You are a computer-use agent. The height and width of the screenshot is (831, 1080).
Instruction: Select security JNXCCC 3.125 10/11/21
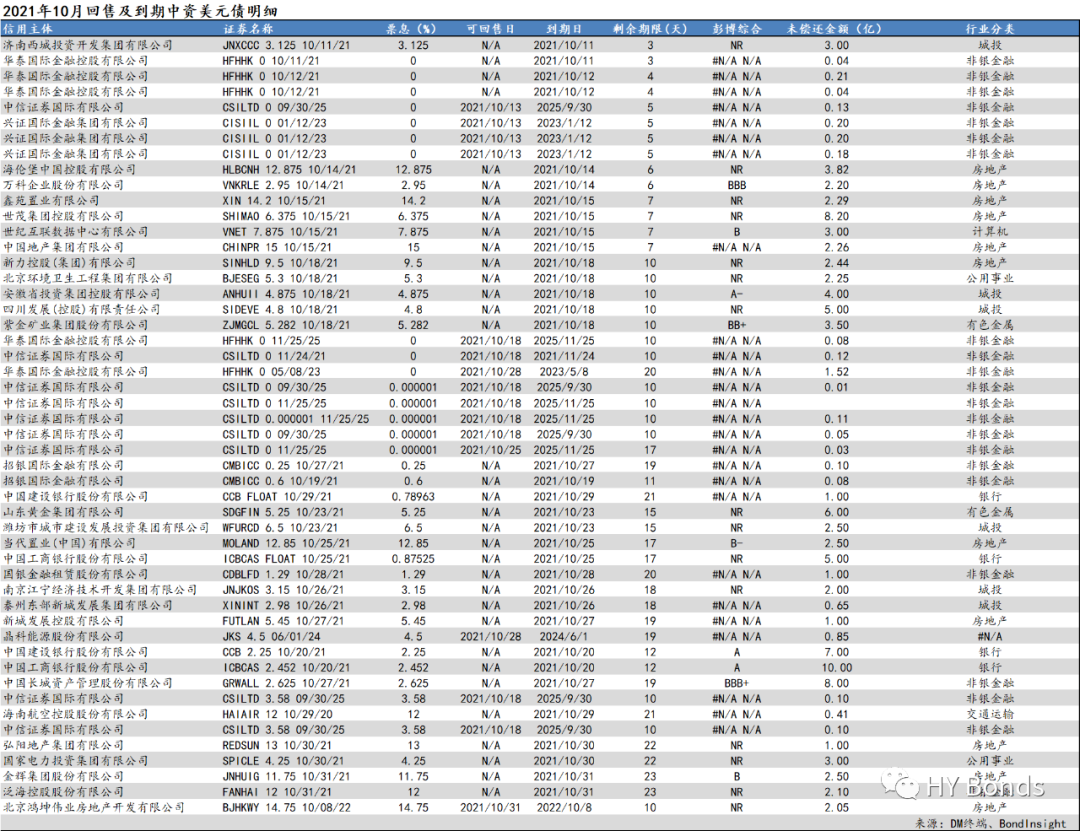(286, 45)
